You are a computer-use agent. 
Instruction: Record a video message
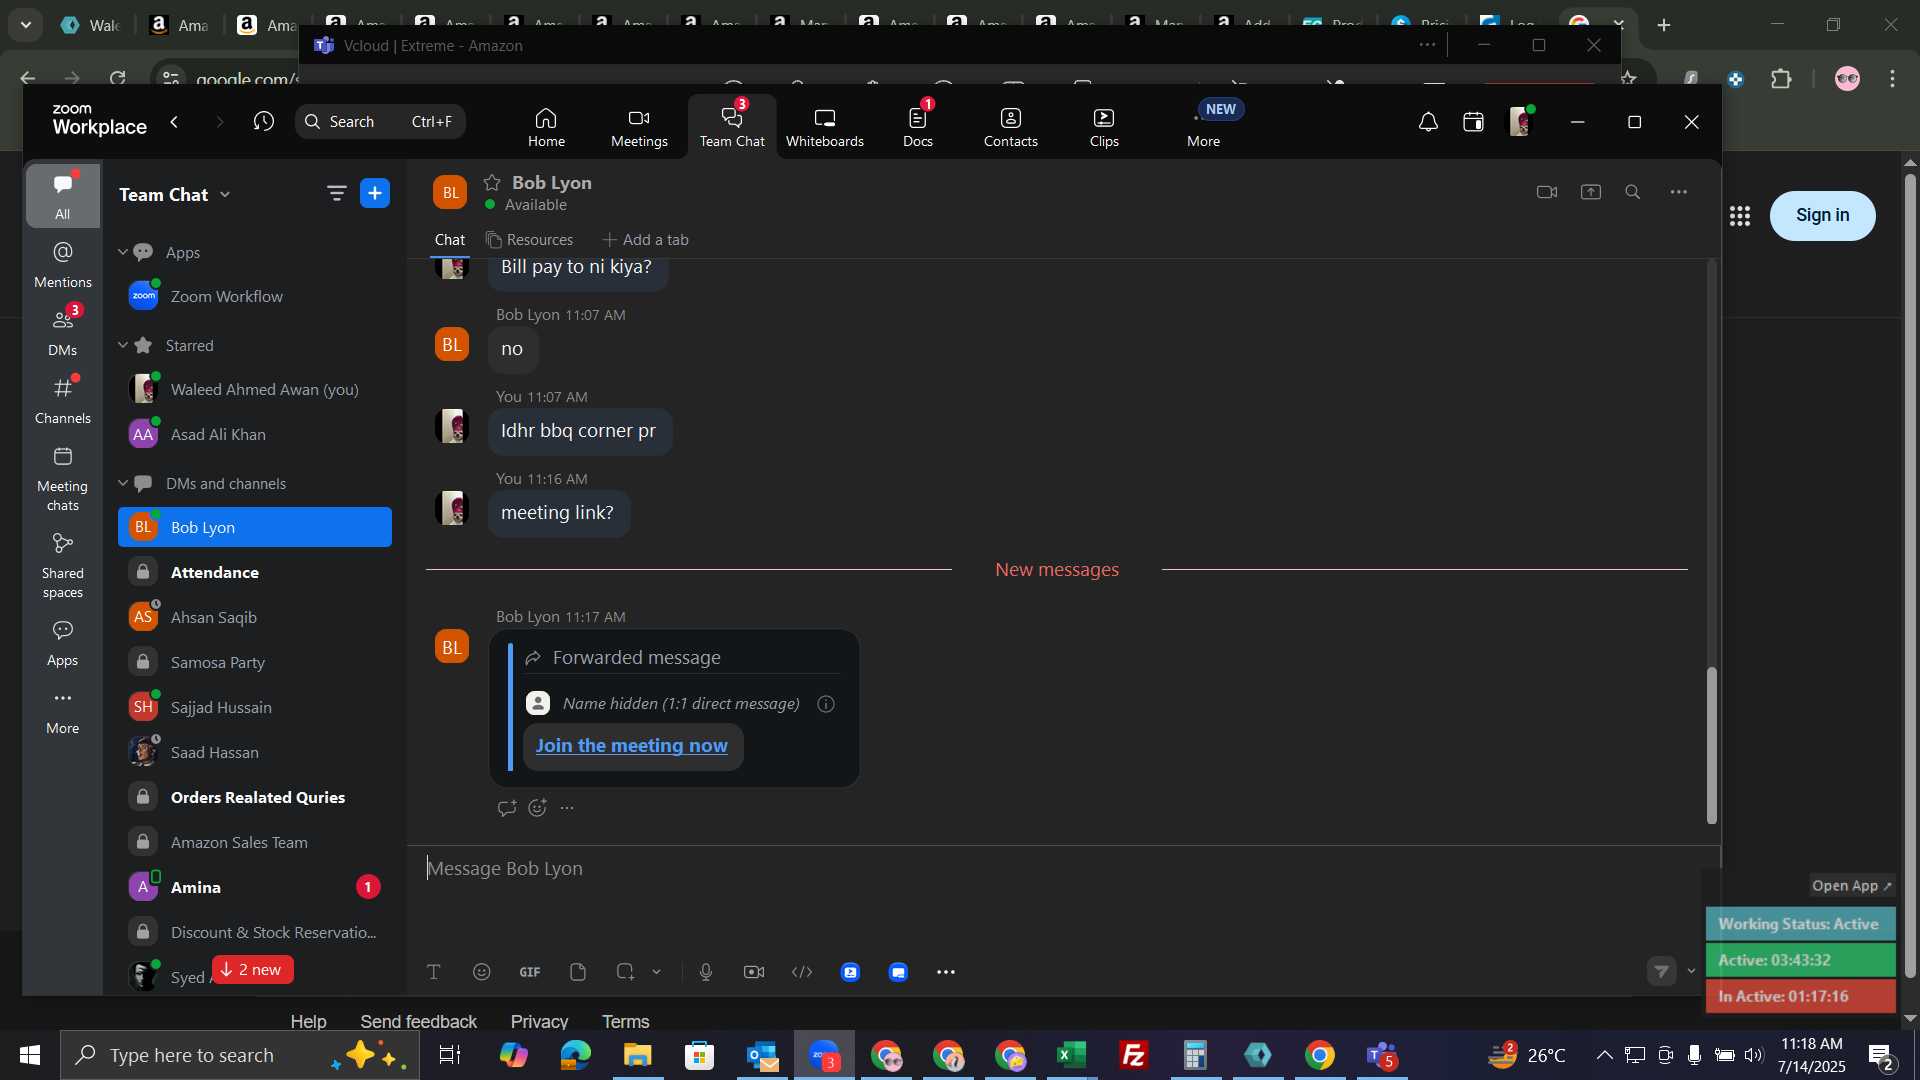coord(754,972)
